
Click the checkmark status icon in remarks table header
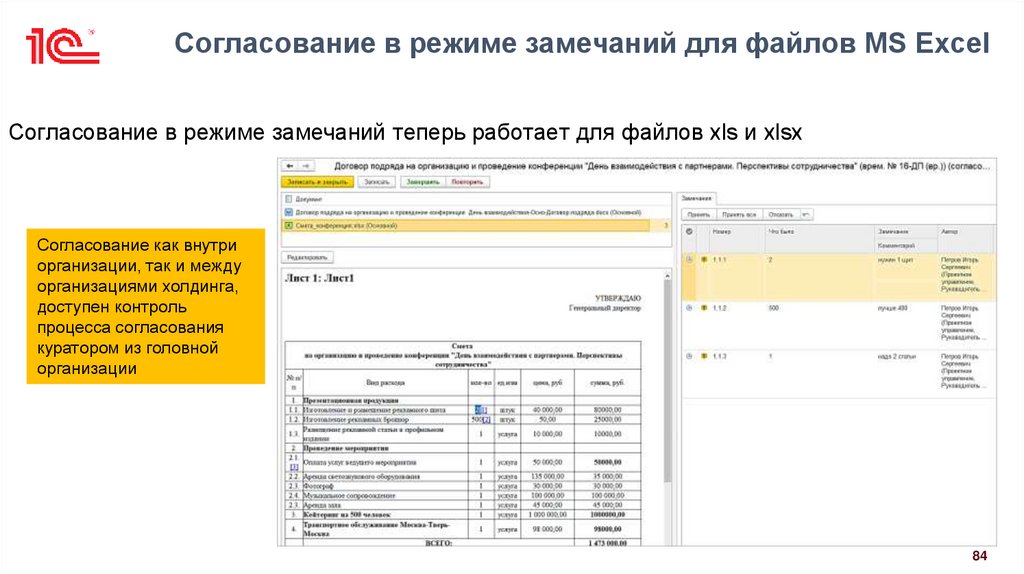click(689, 231)
